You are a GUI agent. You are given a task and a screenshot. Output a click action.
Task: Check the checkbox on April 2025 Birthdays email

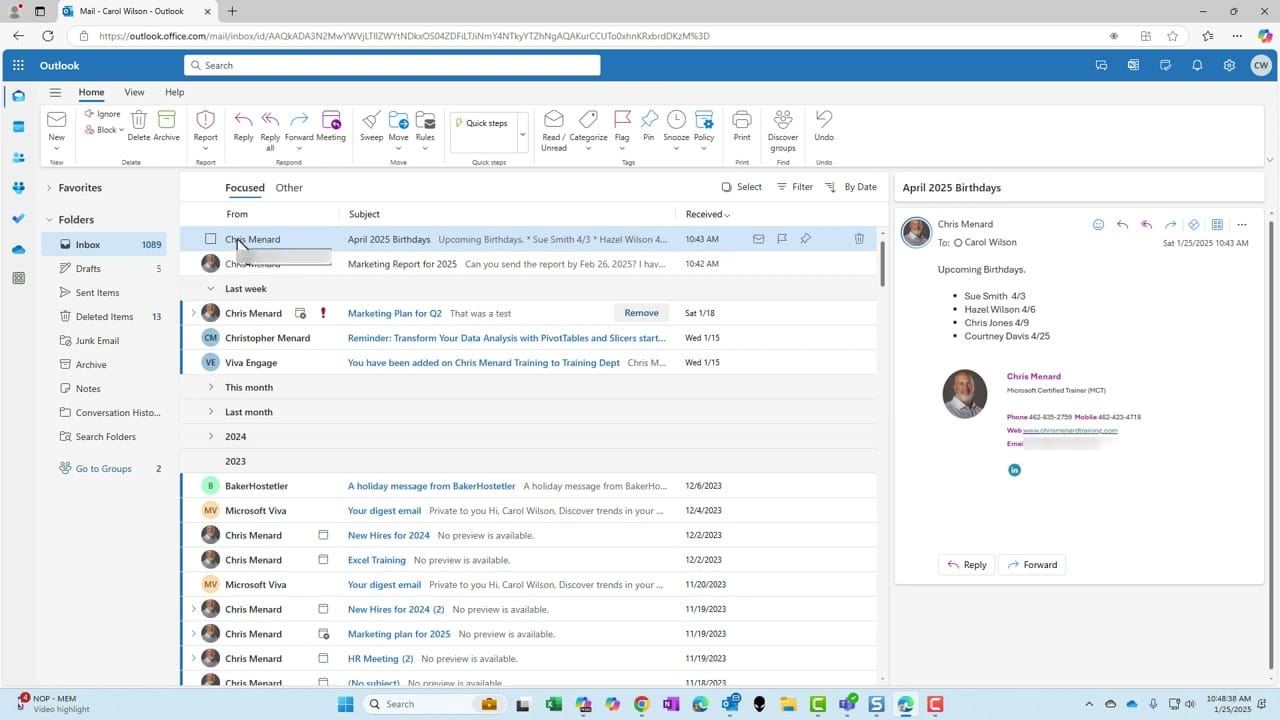pyautogui.click(x=210, y=239)
